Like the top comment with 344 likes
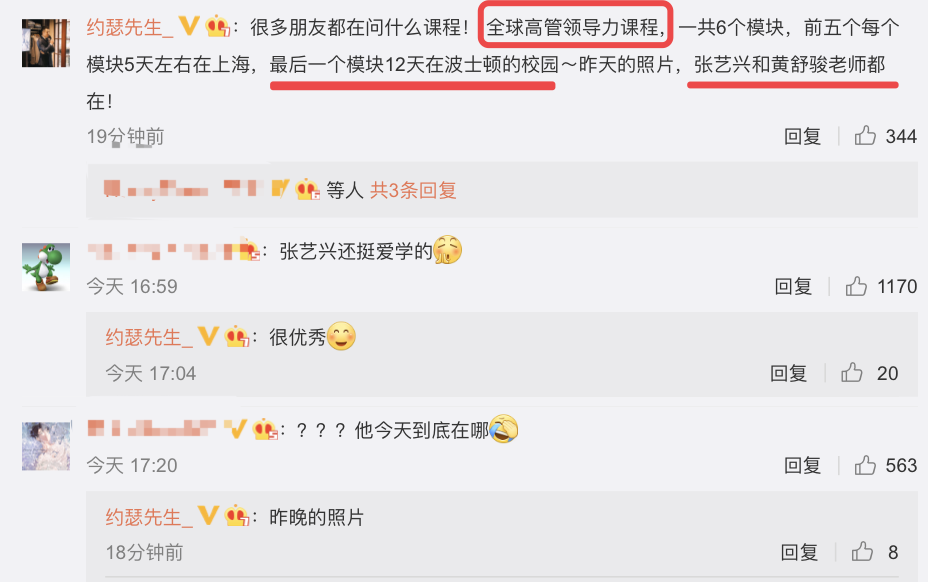 865,136
